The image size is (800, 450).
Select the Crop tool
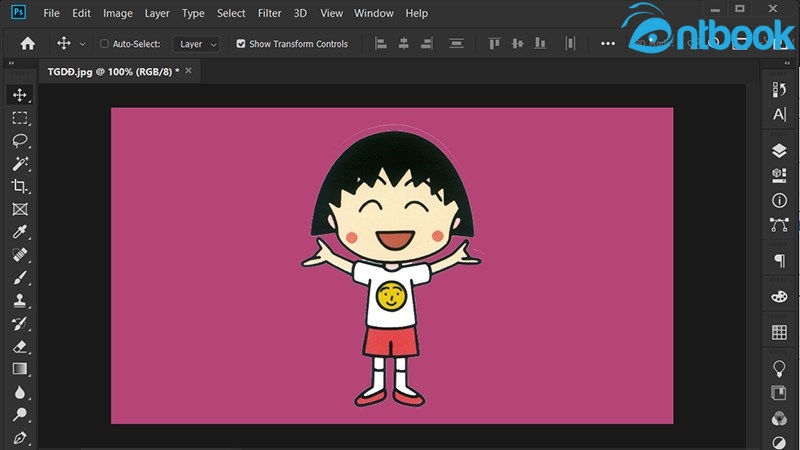[20, 186]
